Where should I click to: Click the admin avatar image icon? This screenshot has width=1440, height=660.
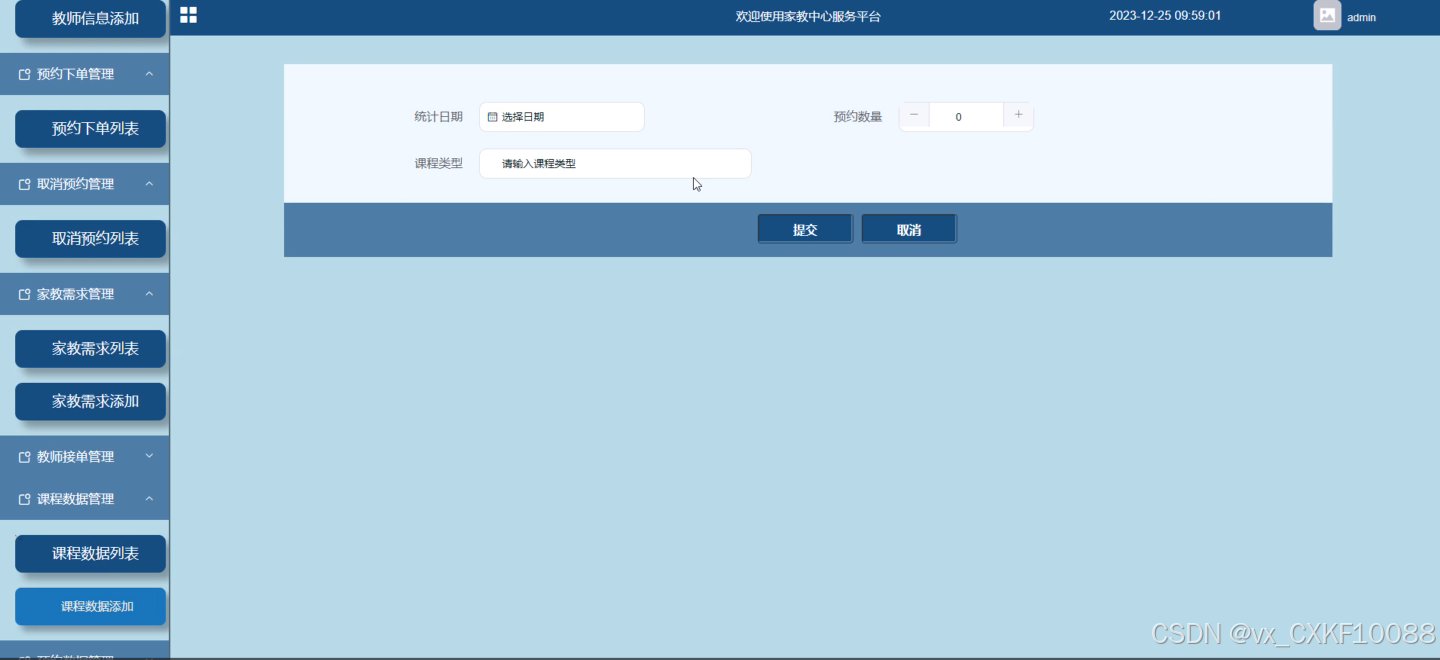pos(1327,15)
